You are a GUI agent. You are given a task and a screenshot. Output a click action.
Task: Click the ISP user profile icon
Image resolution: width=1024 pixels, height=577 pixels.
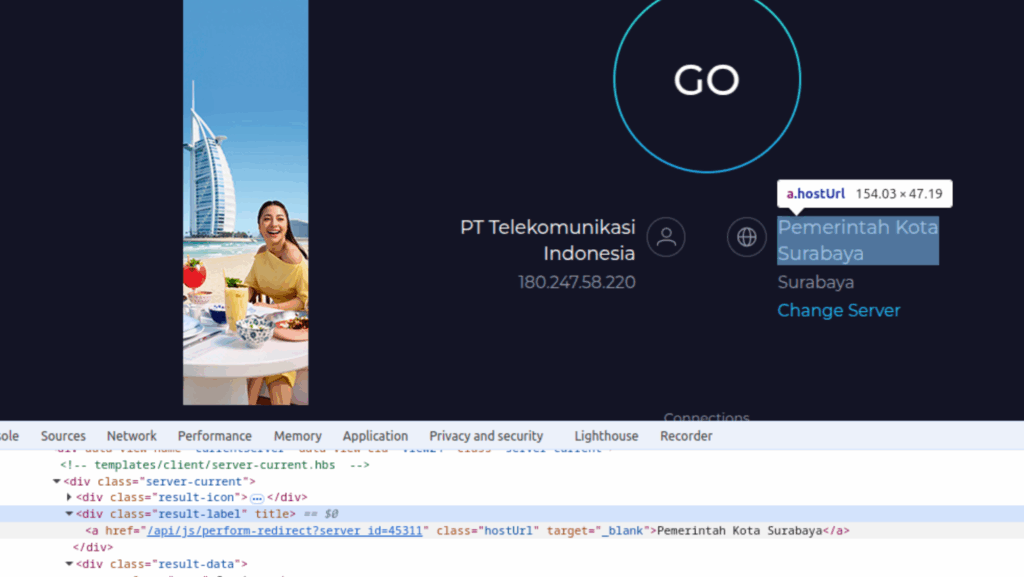[x=666, y=237]
